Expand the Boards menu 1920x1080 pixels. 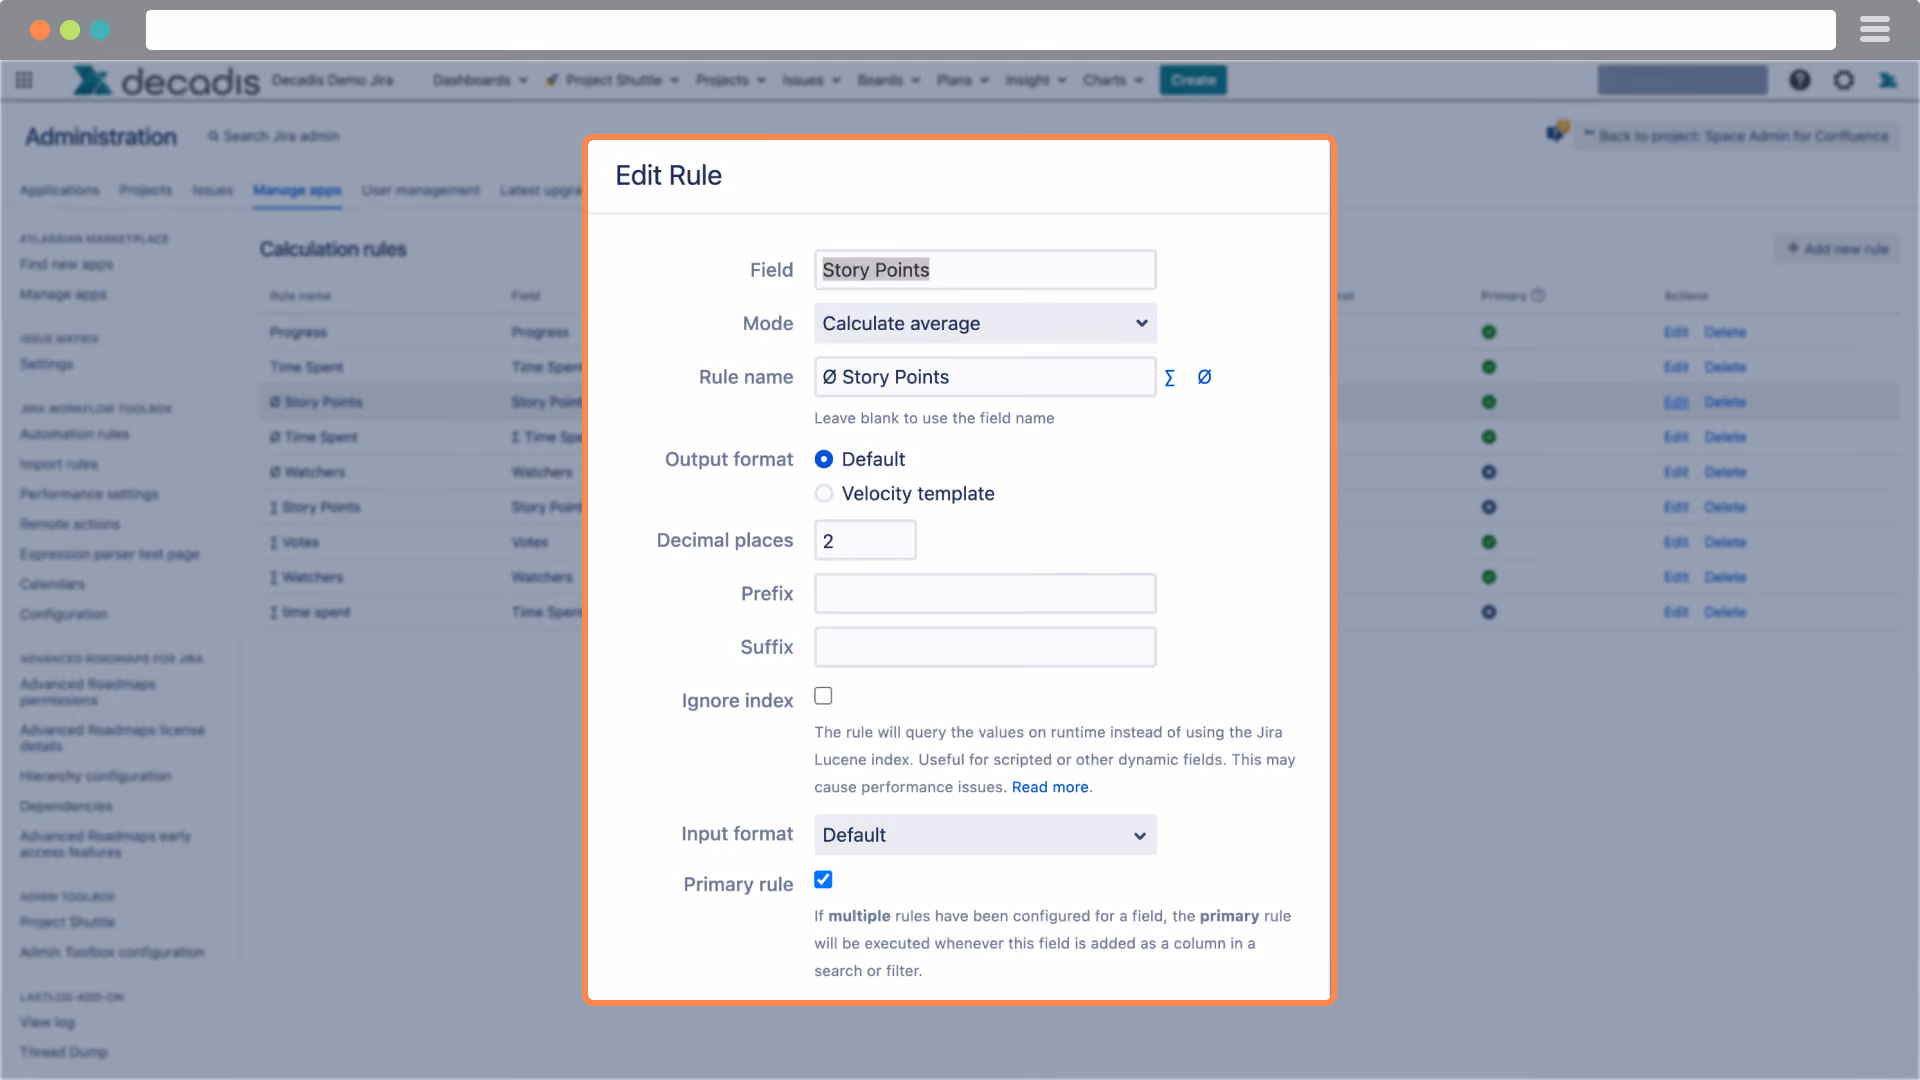888,80
